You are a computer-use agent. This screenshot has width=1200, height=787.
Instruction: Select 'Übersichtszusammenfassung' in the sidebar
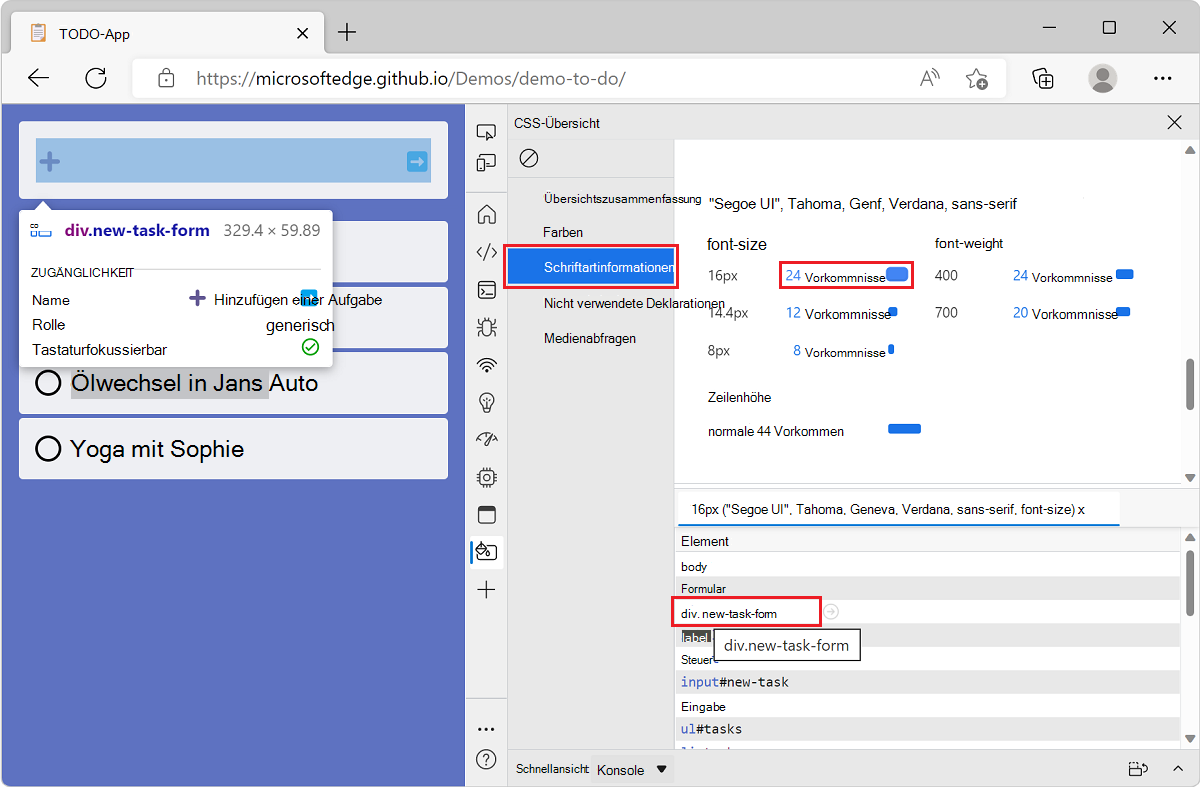[x=600, y=199]
